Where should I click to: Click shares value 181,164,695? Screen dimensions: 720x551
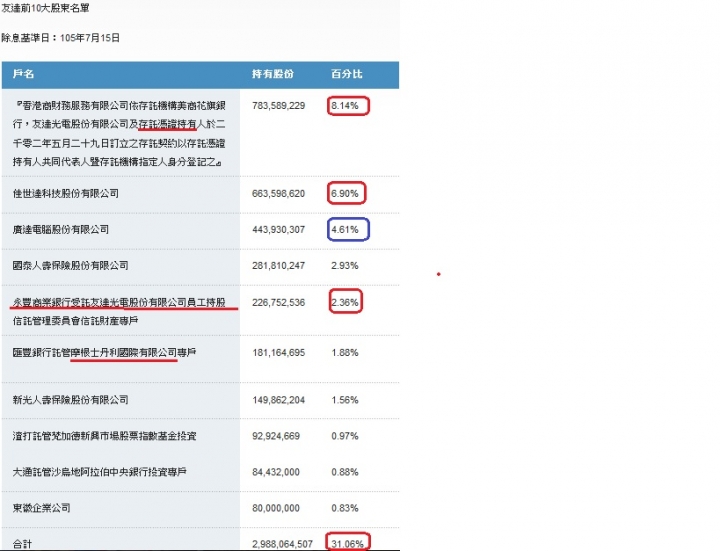click(278, 353)
